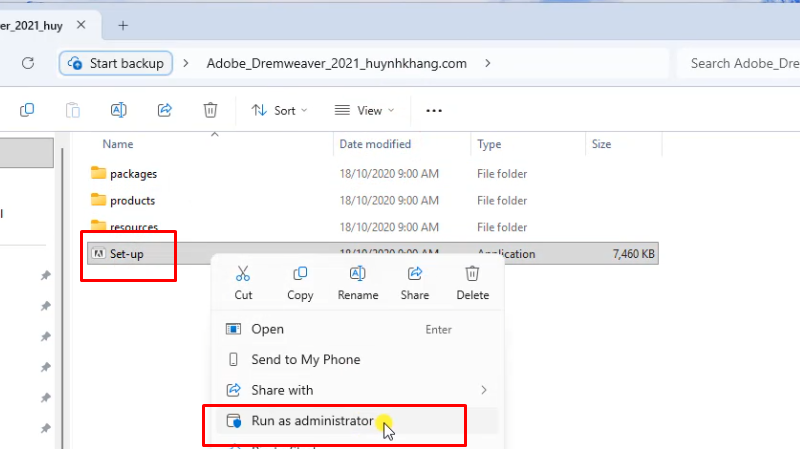Sort by Type column header

(x=489, y=144)
